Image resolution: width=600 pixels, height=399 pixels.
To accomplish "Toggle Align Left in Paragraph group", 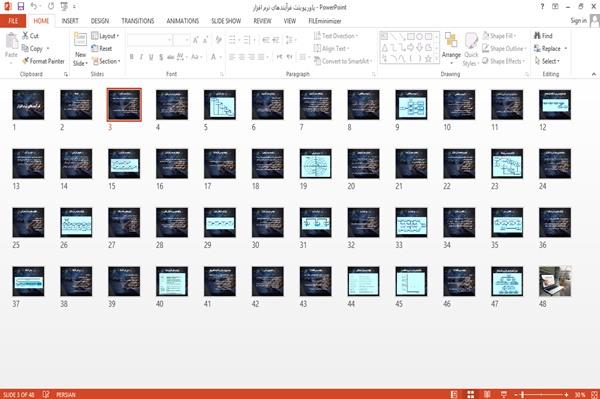I will [232, 57].
